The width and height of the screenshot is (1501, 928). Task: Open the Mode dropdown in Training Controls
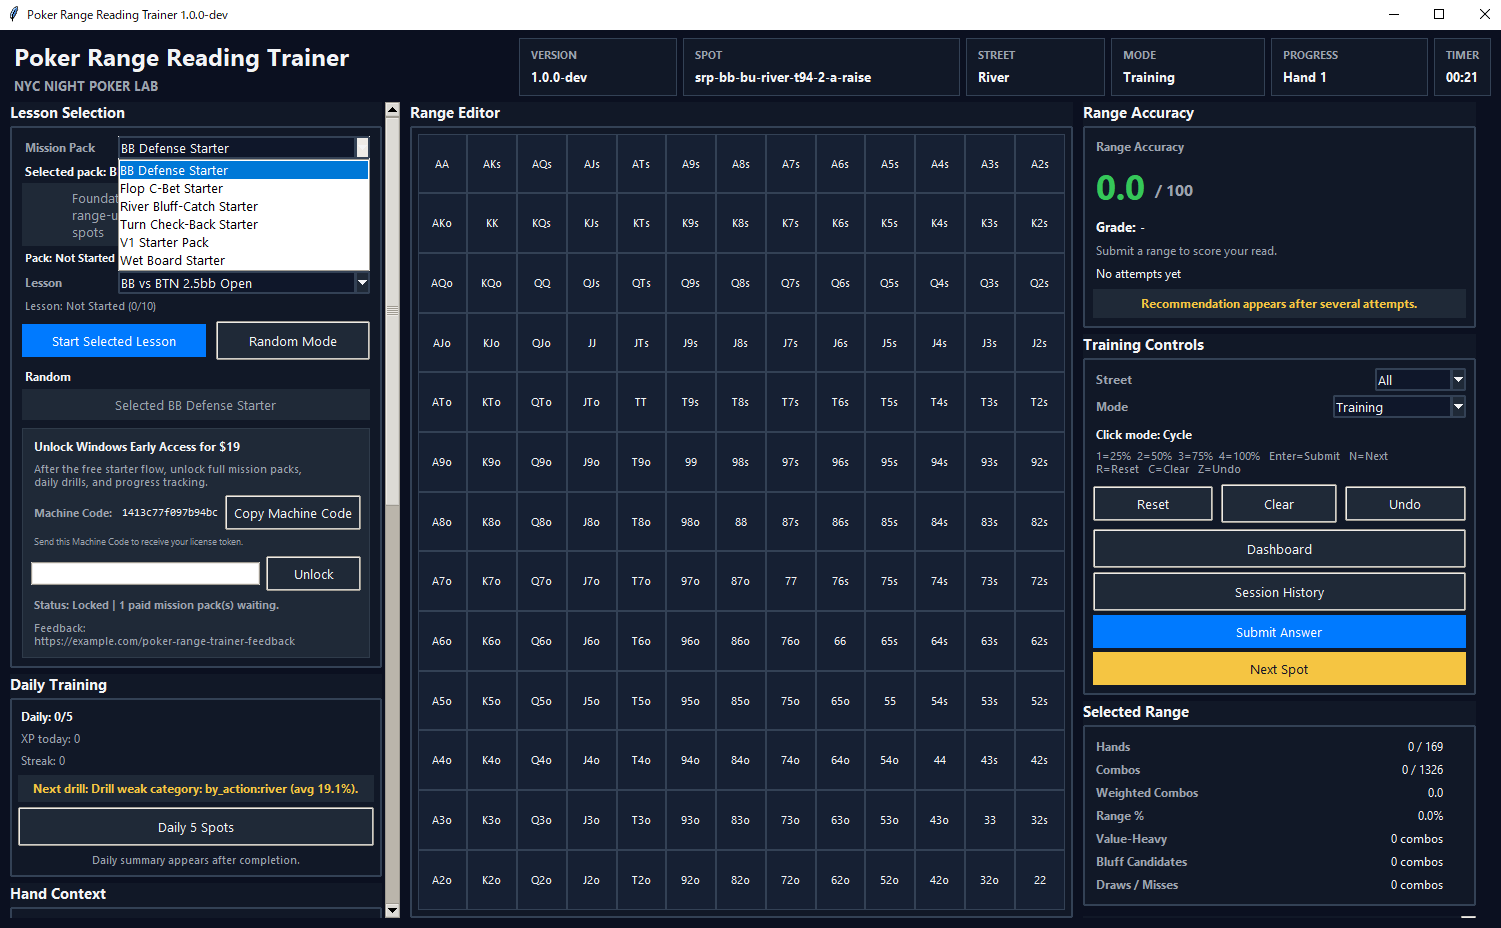pyautogui.click(x=1399, y=407)
